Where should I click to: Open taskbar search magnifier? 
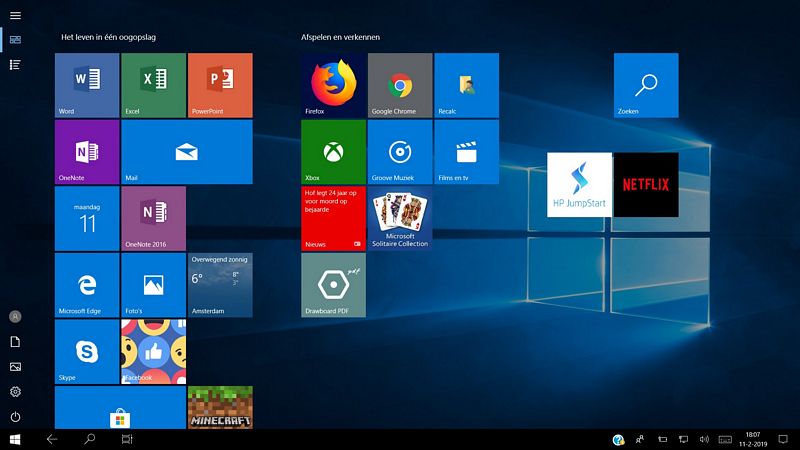coord(90,439)
